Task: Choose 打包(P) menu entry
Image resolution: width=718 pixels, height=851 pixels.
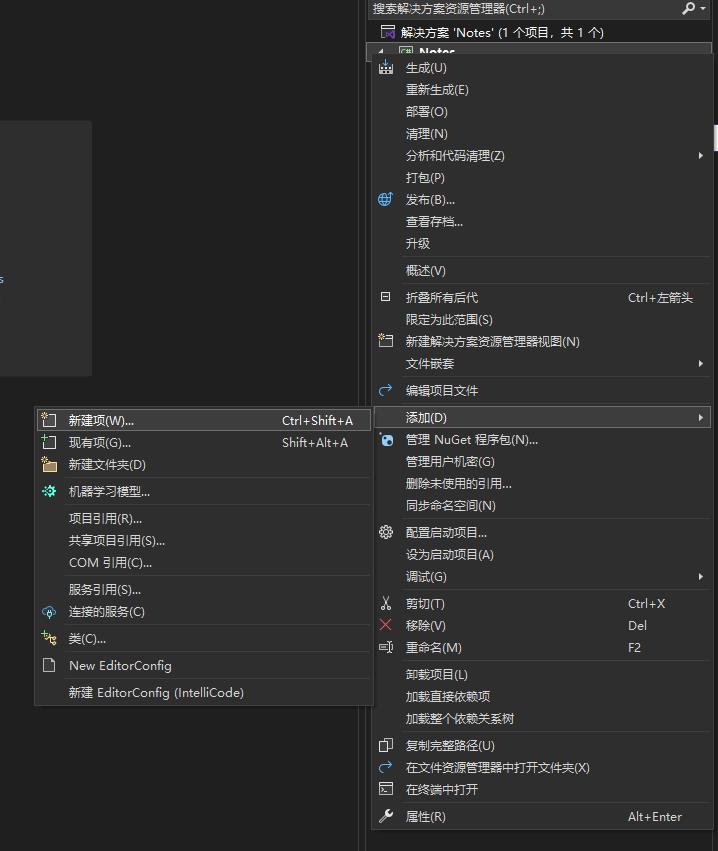Action: [x=542, y=177]
